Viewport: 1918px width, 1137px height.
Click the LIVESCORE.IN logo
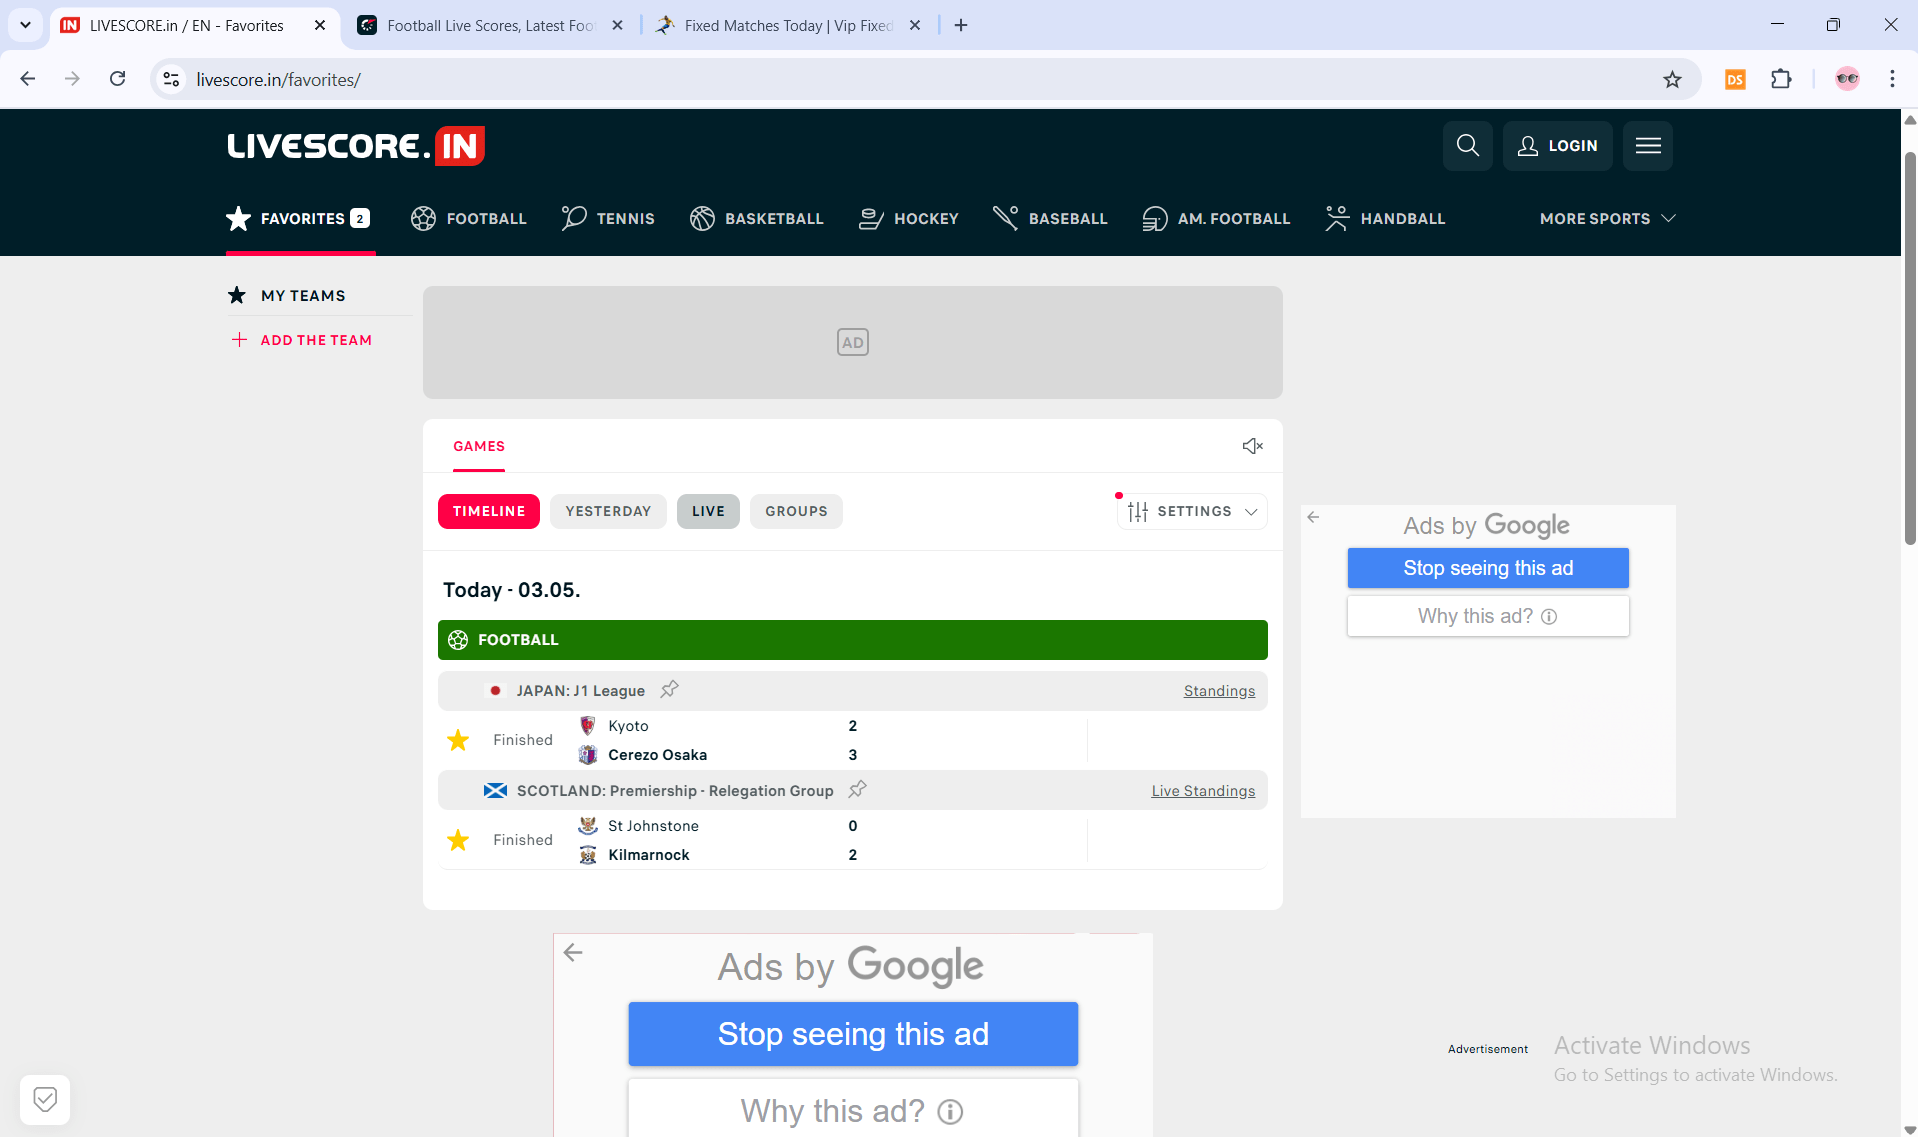[x=356, y=146]
